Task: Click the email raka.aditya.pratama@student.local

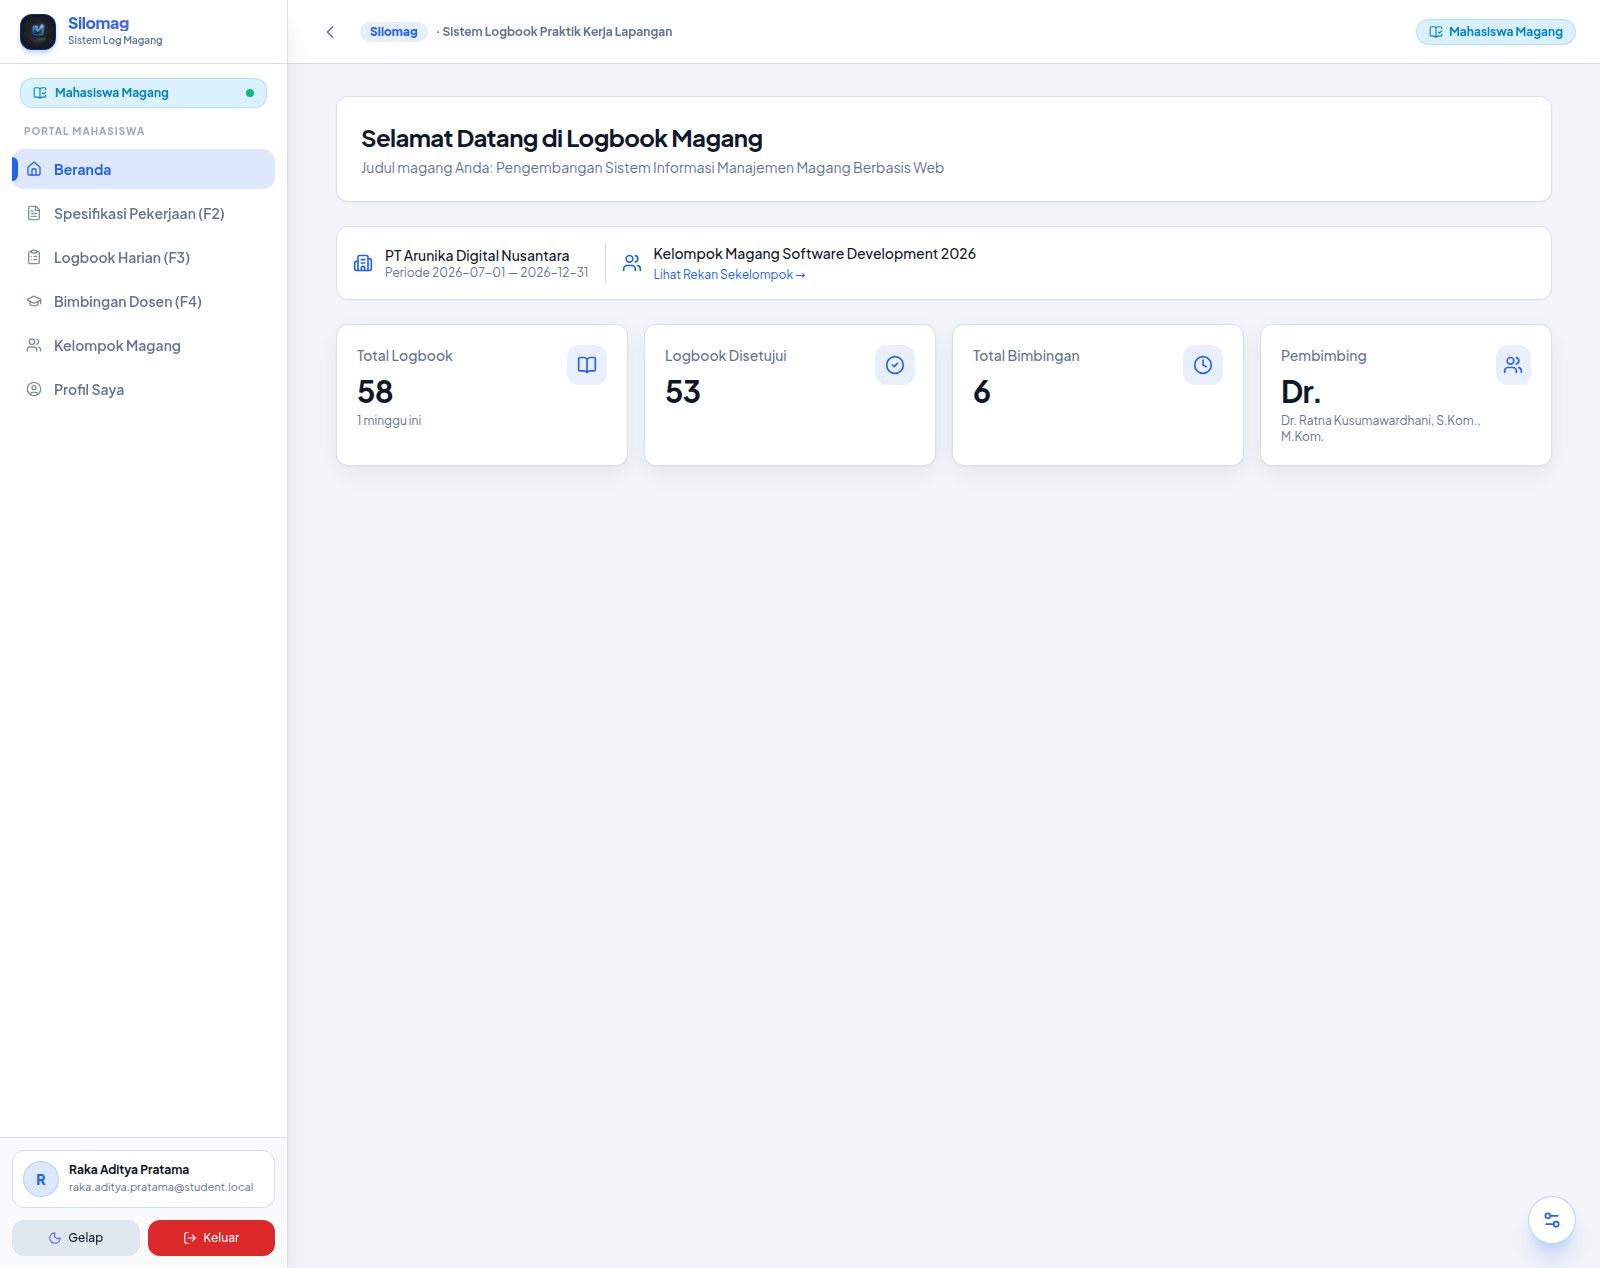Action: click(x=161, y=1188)
